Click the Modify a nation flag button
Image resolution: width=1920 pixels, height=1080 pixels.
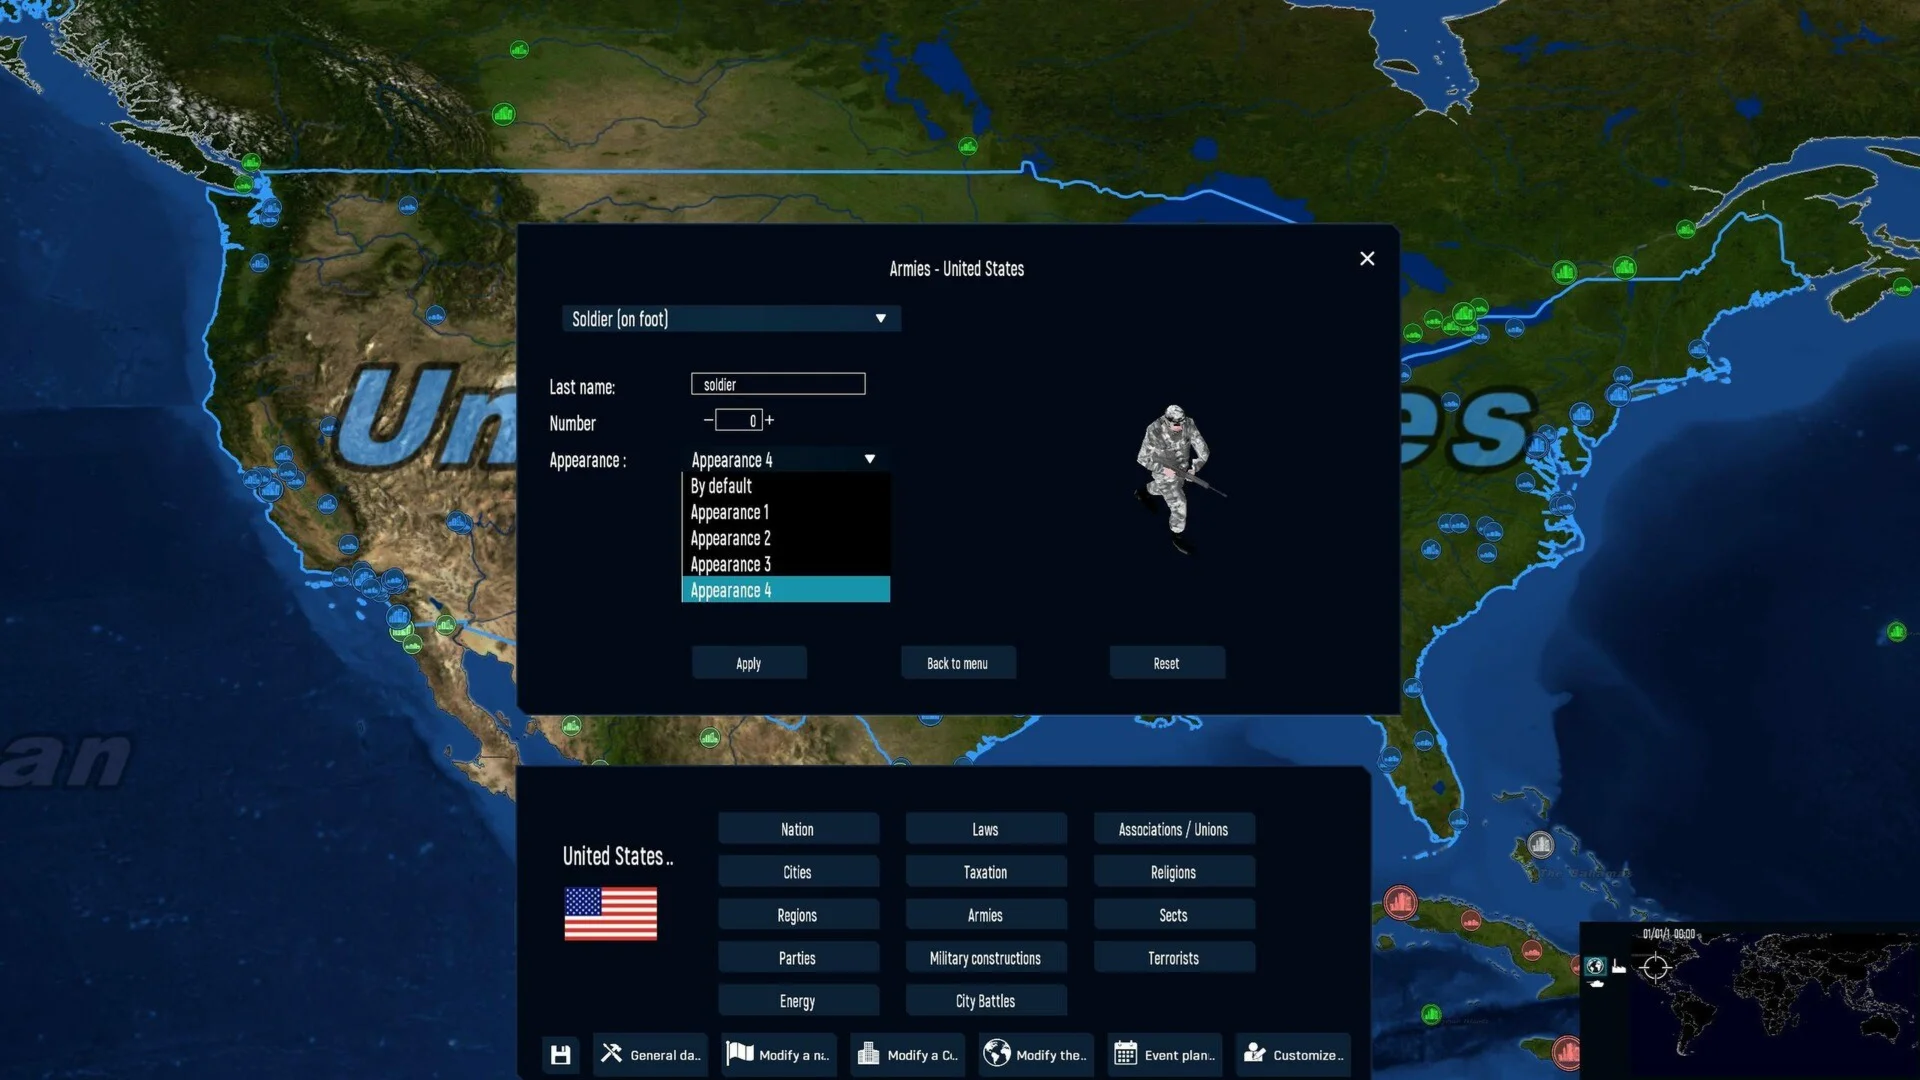click(x=778, y=1055)
